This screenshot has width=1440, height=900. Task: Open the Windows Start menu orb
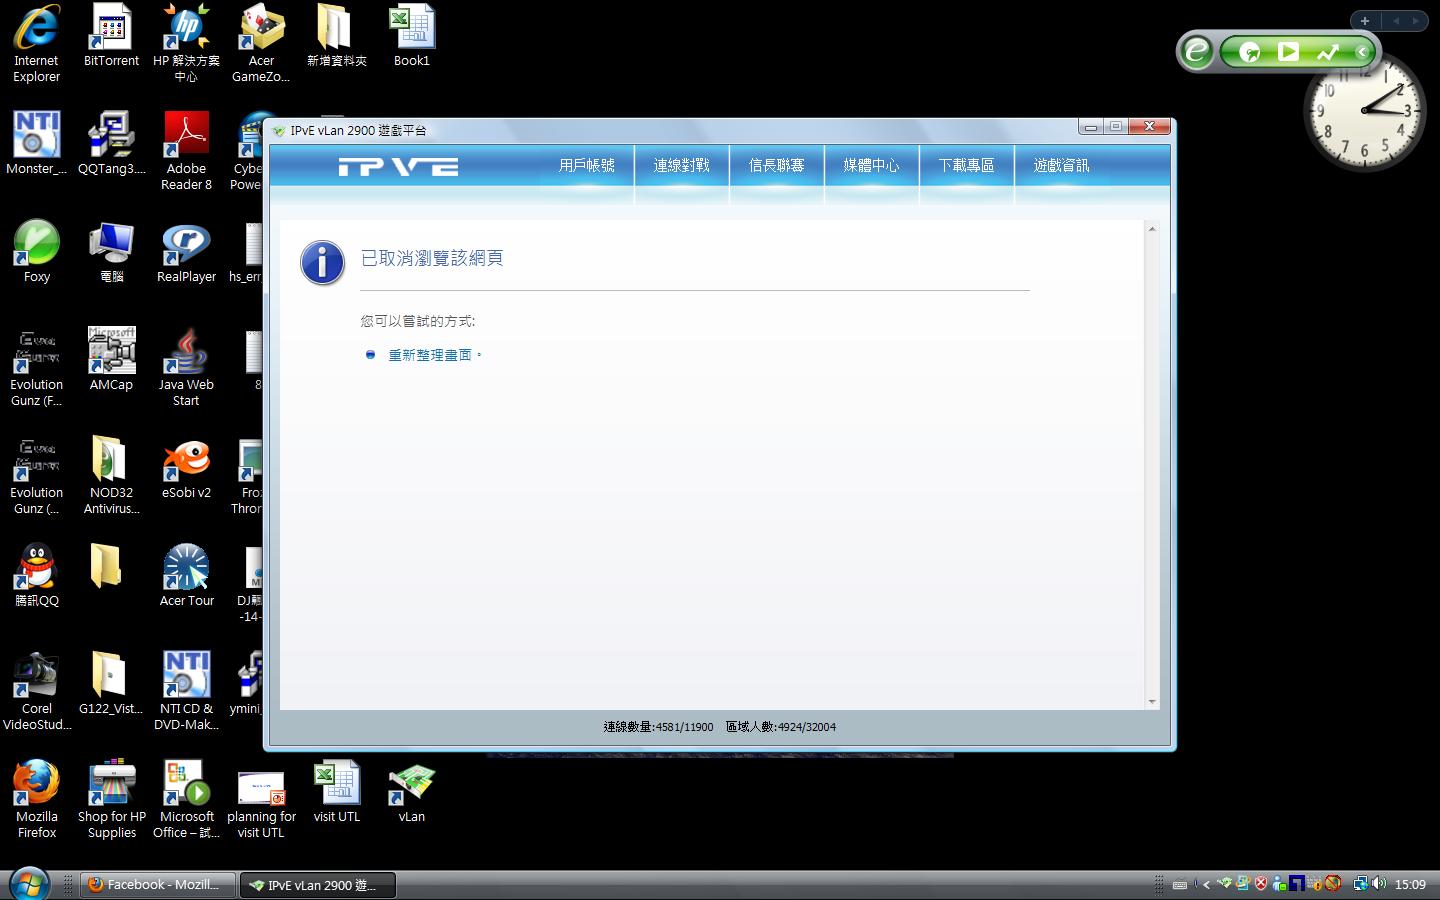point(29,884)
